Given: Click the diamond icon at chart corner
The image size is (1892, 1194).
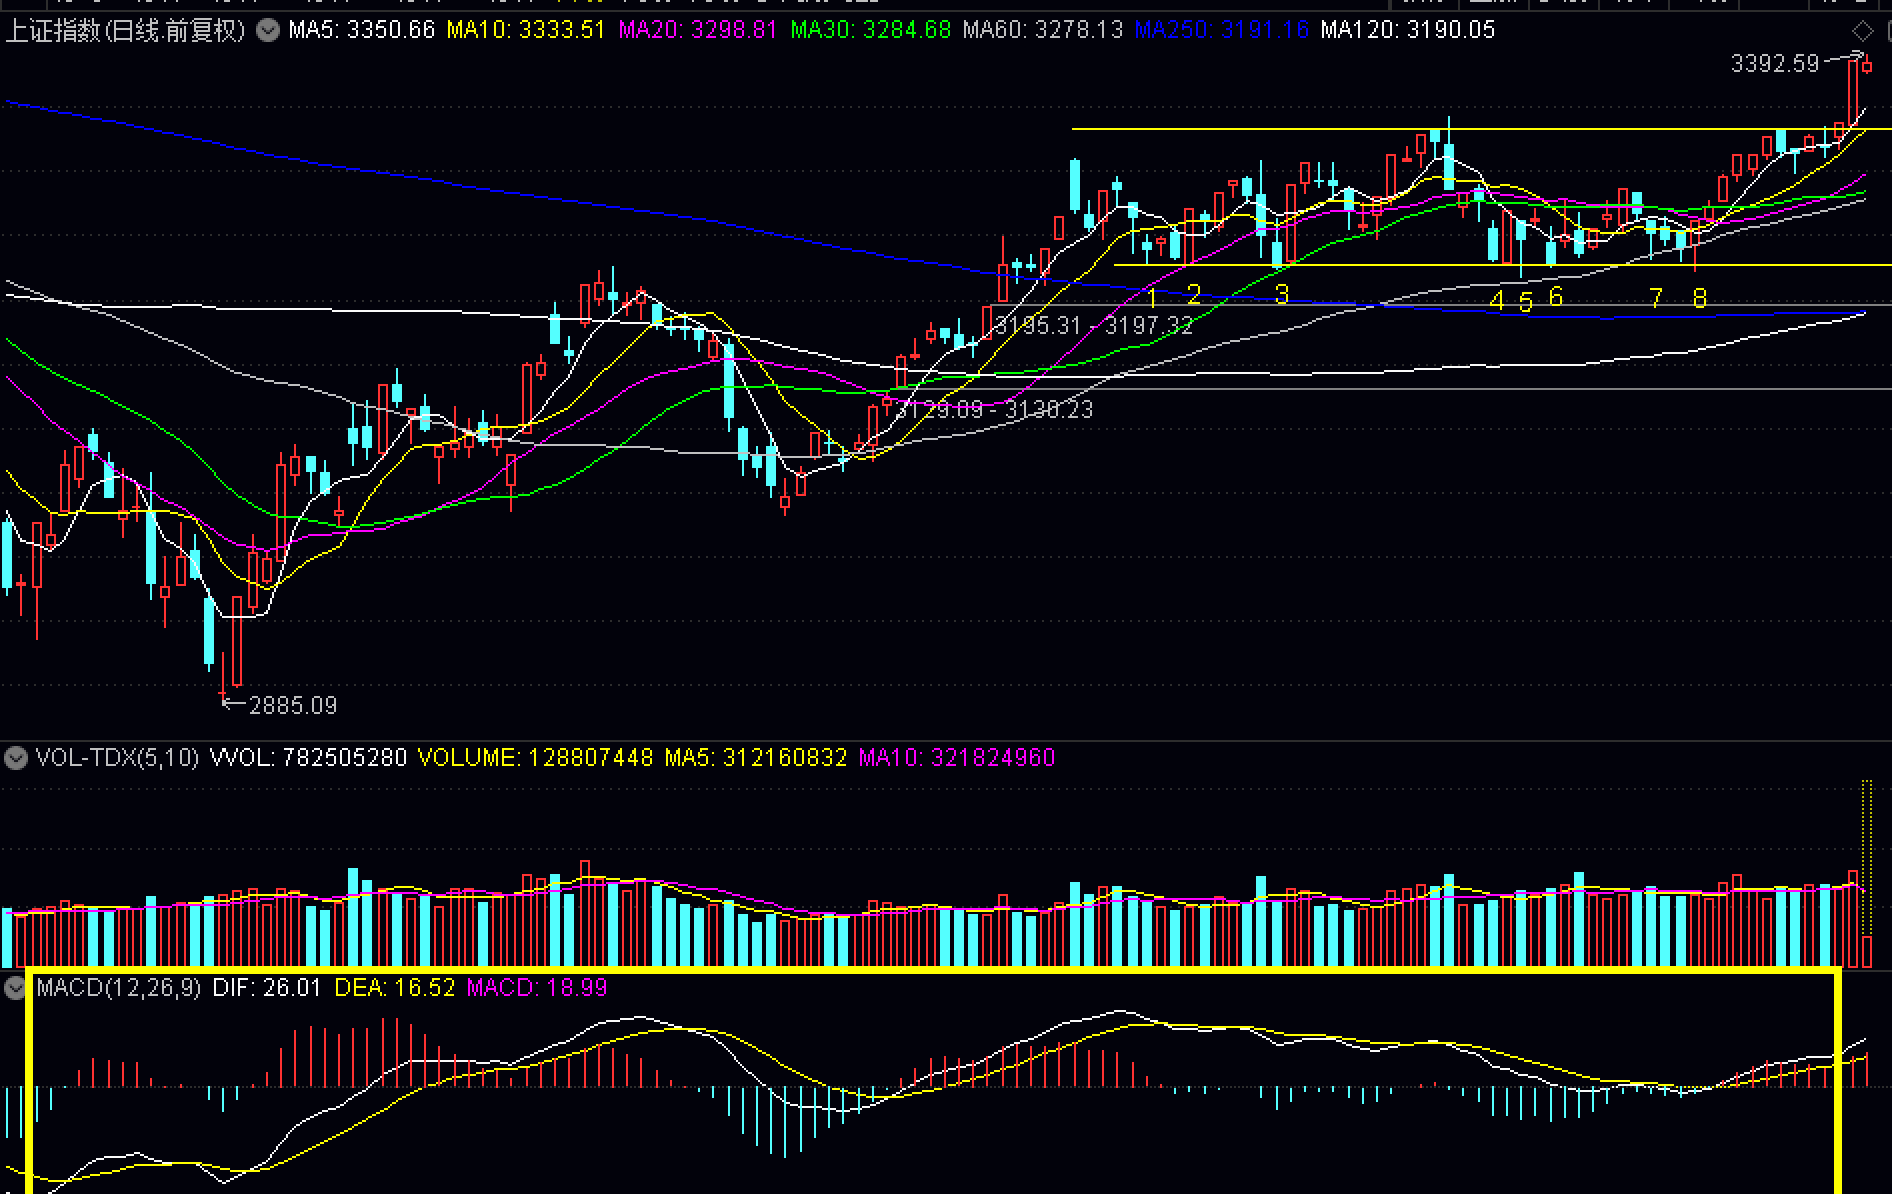Looking at the screenshot, I should pos(1864,31).
